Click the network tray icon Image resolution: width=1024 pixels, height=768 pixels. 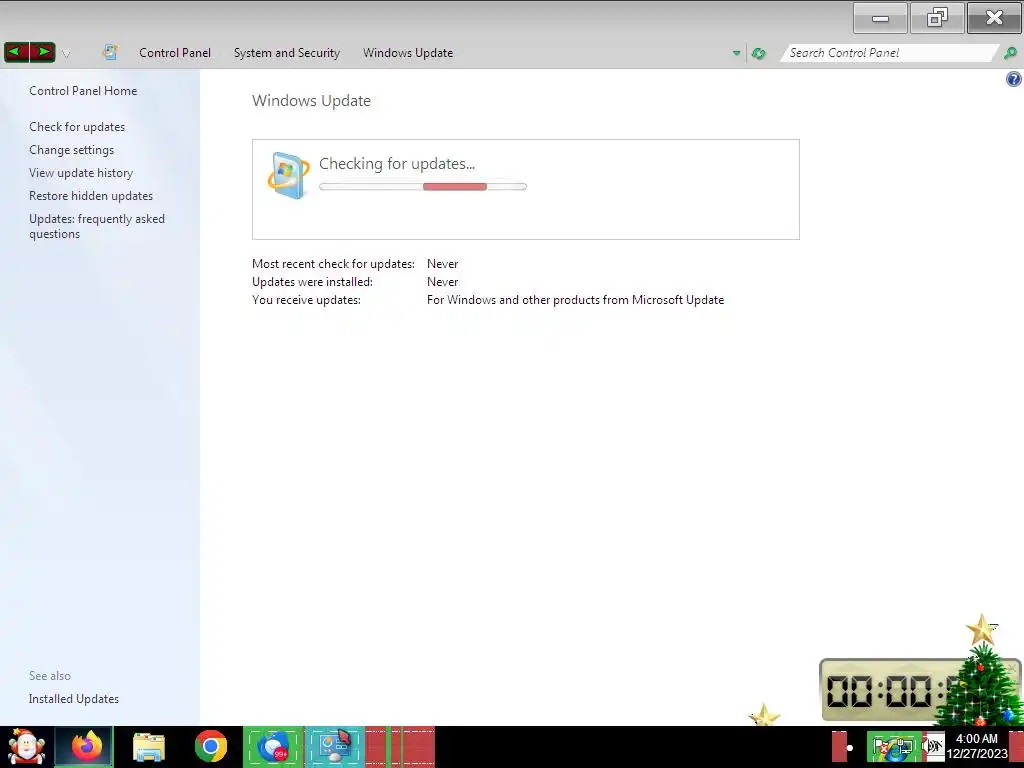click(x=904, y=748)
